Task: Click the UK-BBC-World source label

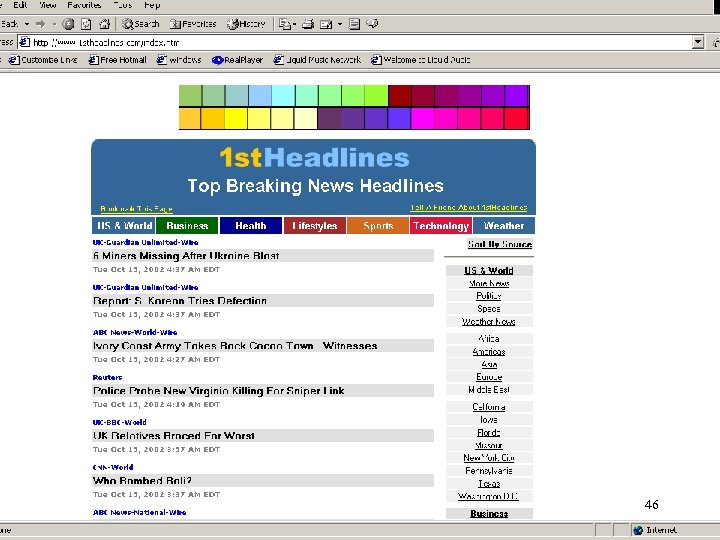Action: (119, 422)
